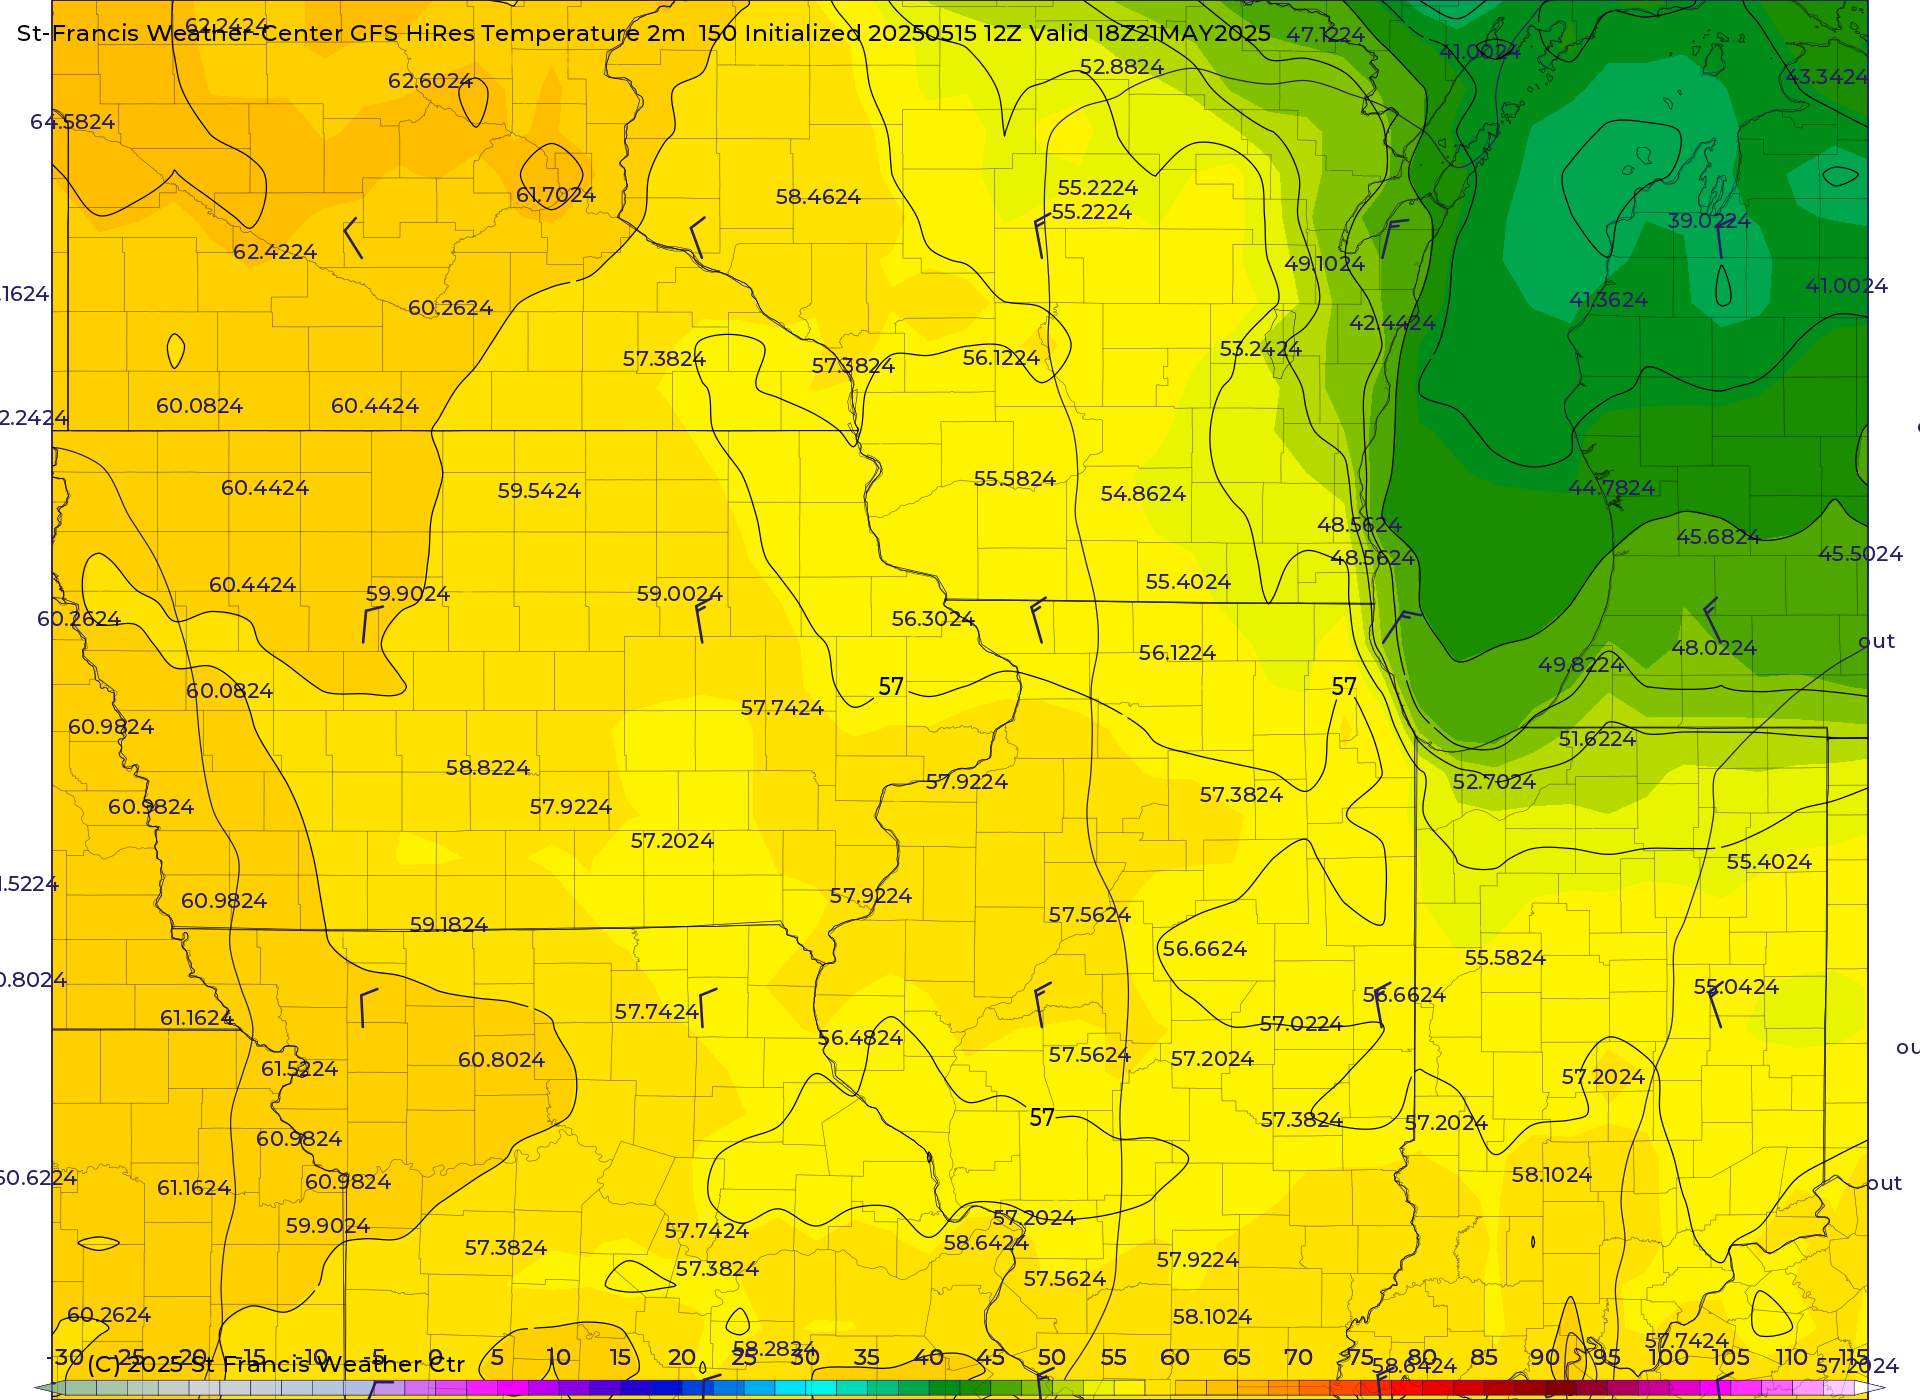
Task: Click the 41.3624 temperature value
Action: click(1609, 300)
